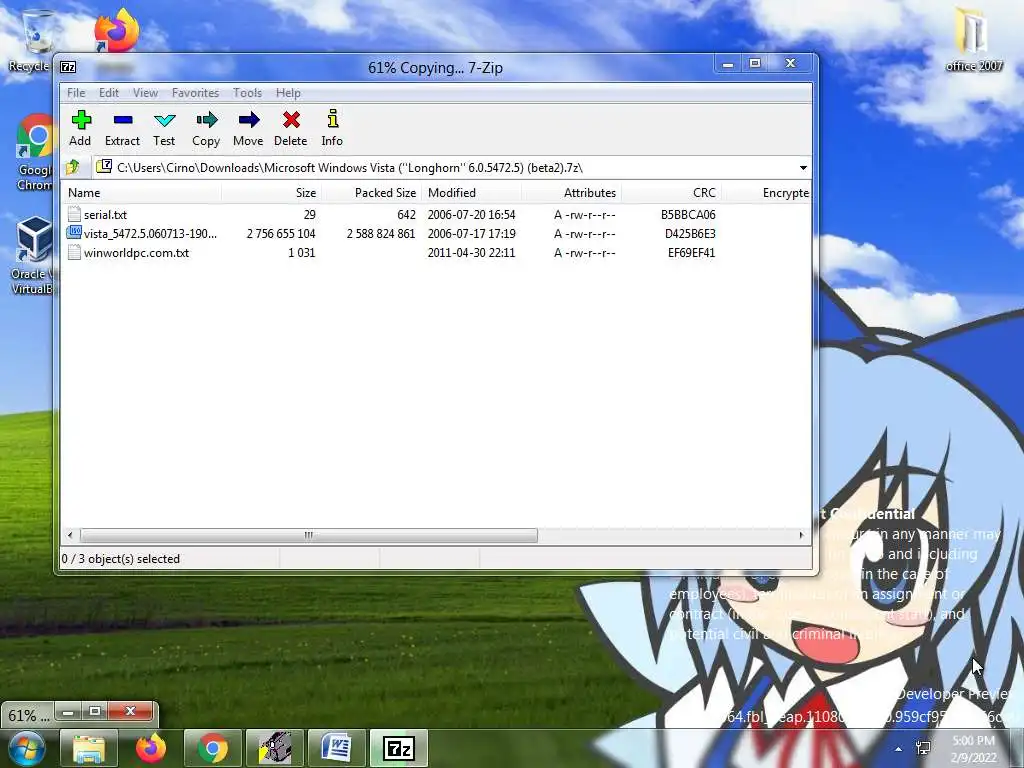
Task: Click the horizontal scrollbar thumb
Action: coord(308,536)
